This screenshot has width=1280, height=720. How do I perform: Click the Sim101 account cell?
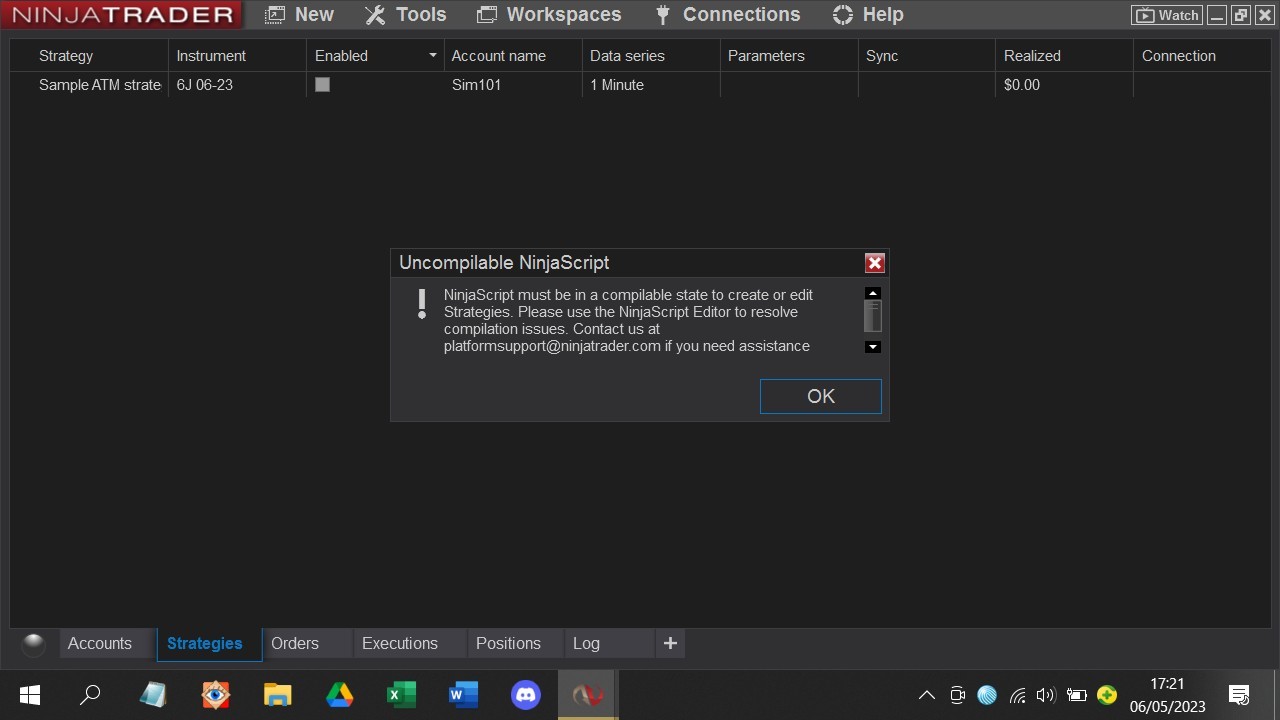(x=476, y=85)
